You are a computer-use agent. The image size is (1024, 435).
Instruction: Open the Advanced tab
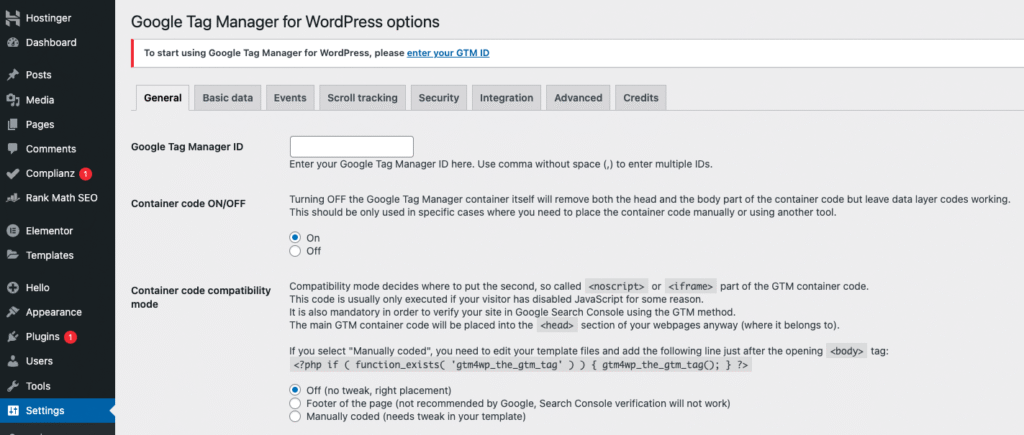(x=578, y=98)
